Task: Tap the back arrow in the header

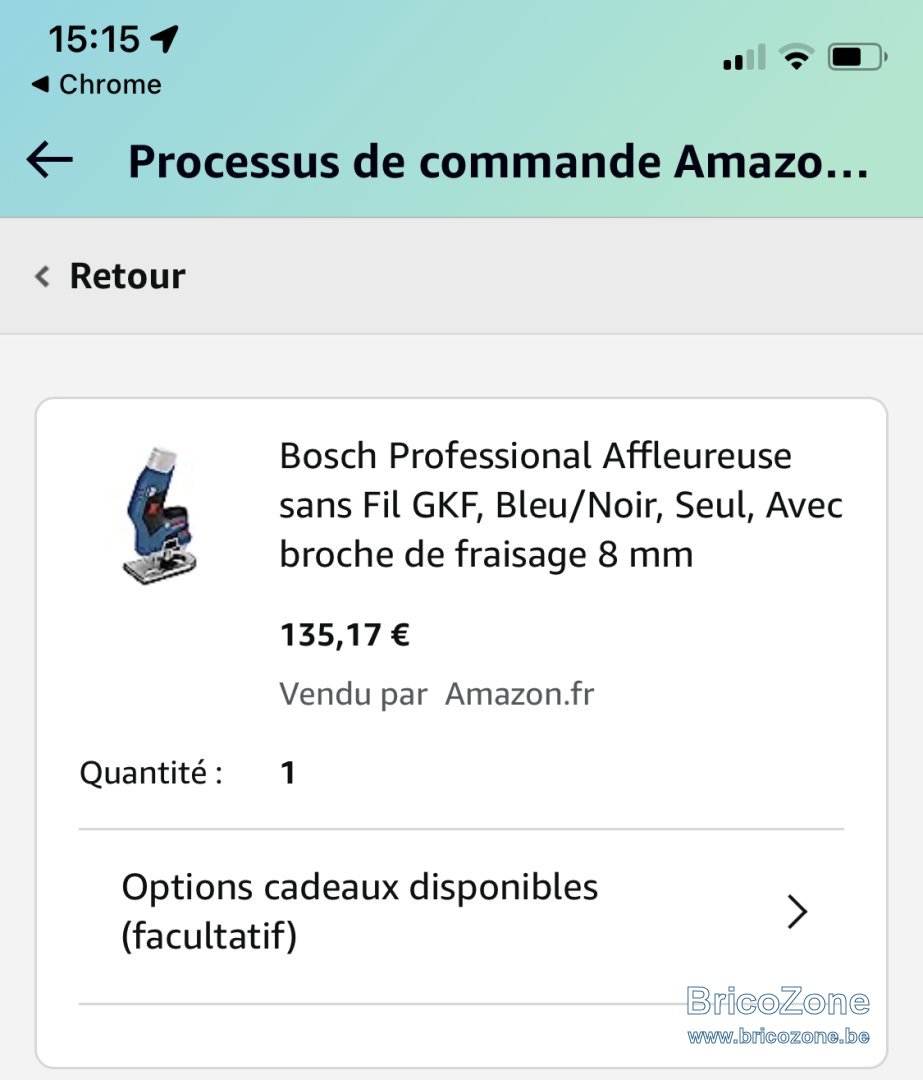Action: pyautogui.click(x=50, y=160)
